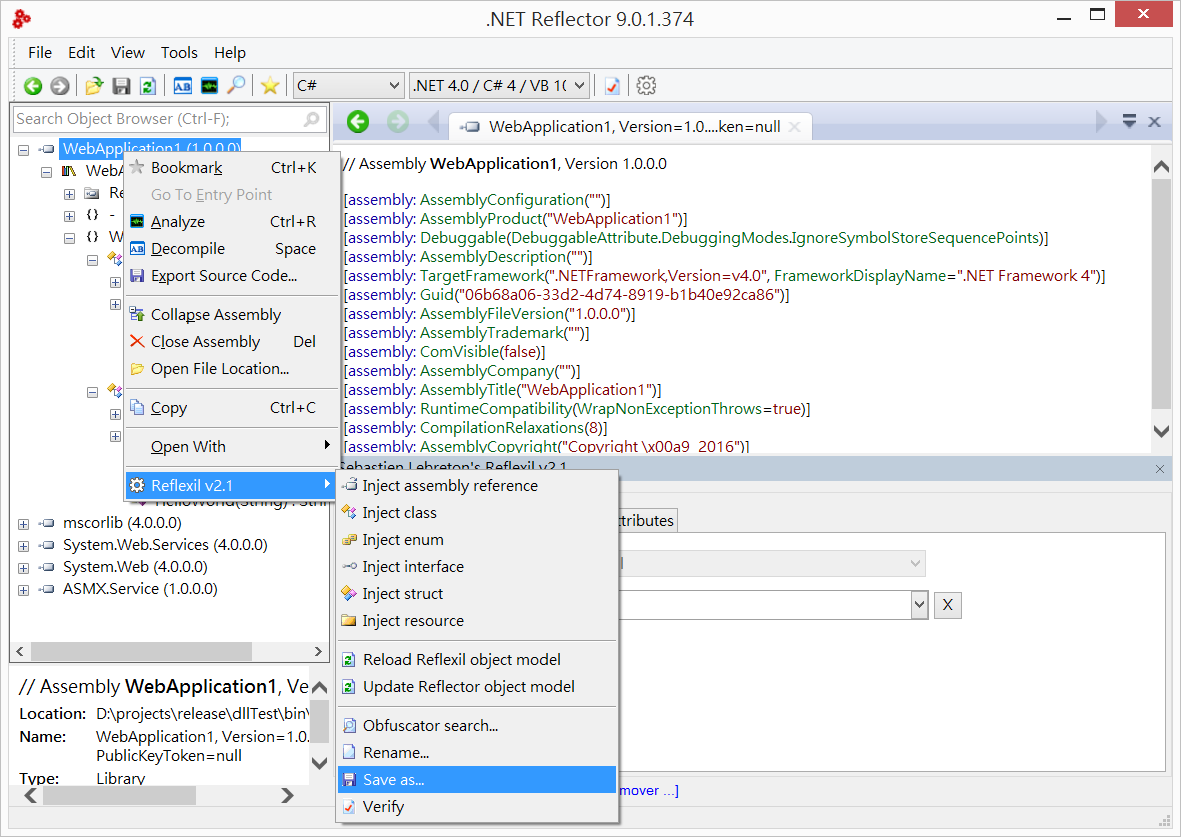The width and height of the screenshot is (1181, 837).
Task: Open the .NET 4.0 framework version dropdown
Action: pyautogui.click(x=498, y=85)
